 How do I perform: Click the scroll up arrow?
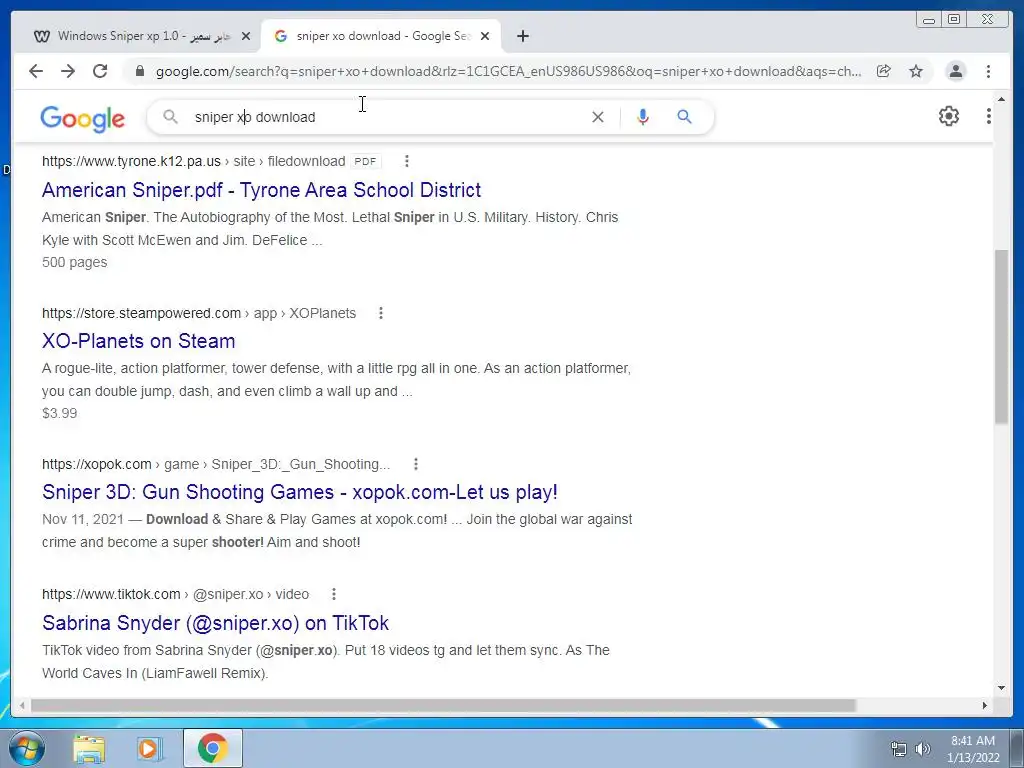(x=1002, y=99)
